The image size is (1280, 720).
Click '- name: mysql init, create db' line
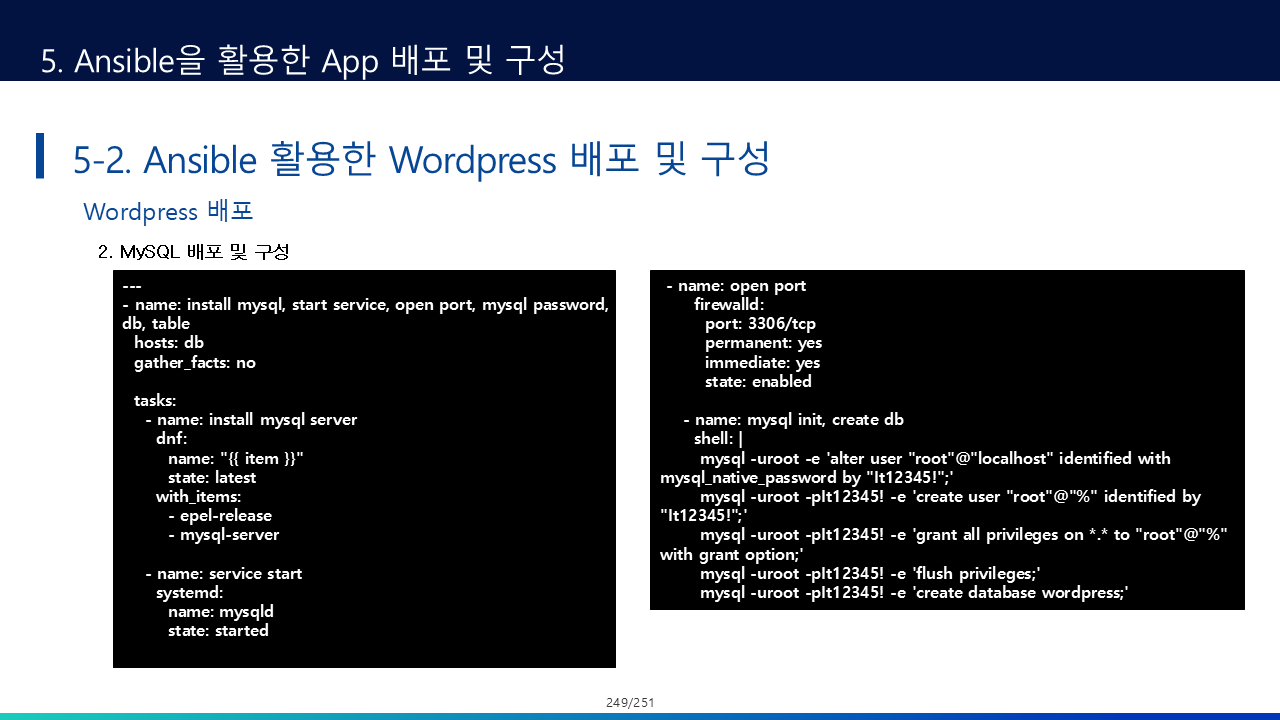[794, 420]
